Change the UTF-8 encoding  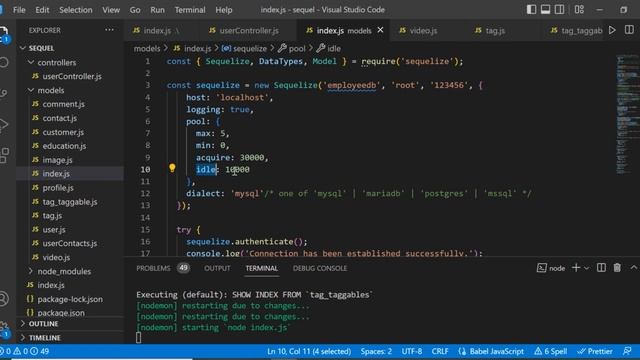[x=412, y=351]
